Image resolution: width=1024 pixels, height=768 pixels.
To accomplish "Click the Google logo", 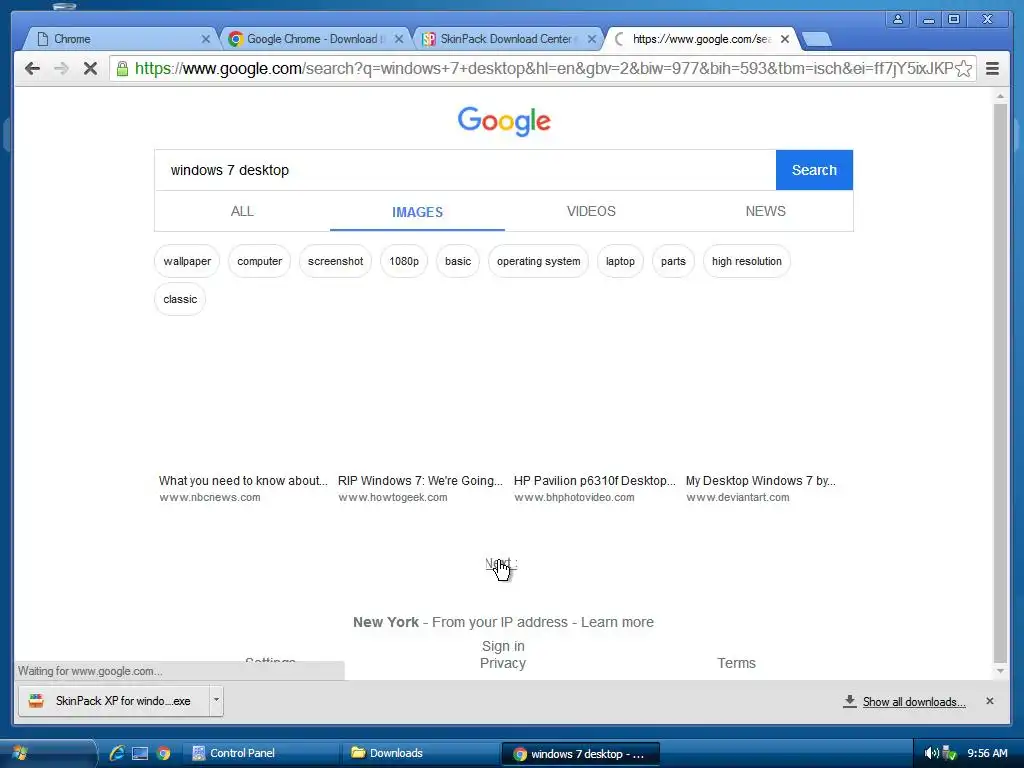I will [504, 121].
